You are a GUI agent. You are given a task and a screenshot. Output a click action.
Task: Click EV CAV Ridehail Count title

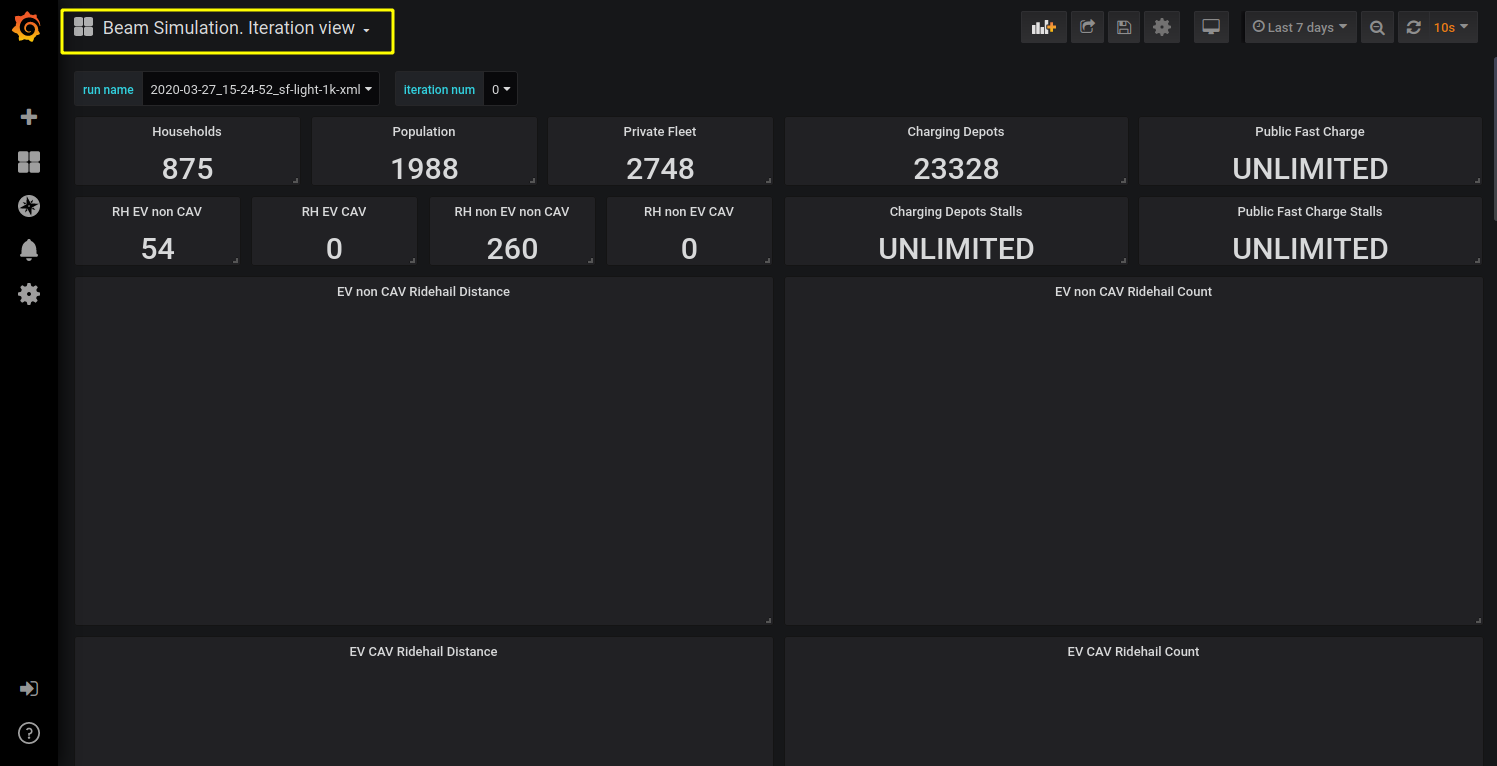(x=1133, y=651)
